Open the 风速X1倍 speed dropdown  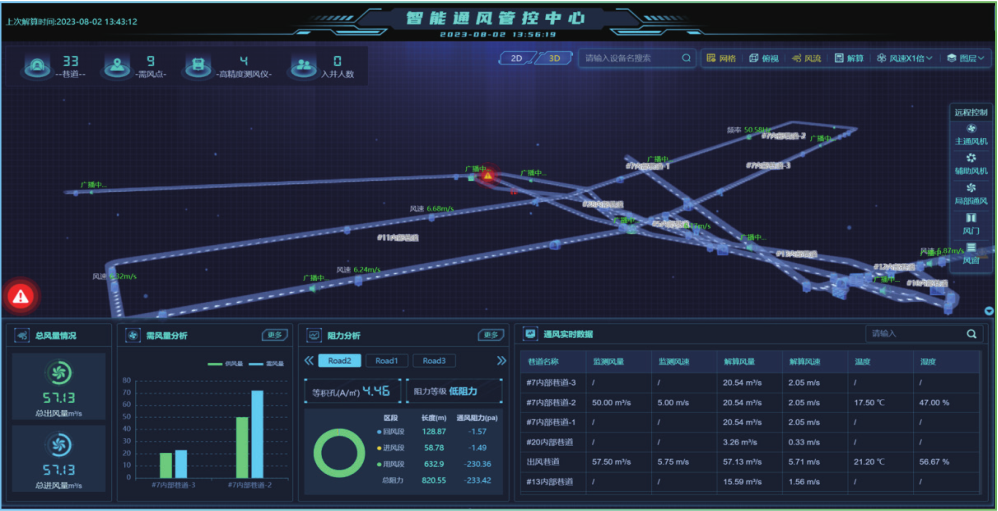click(x=904, y=59)
